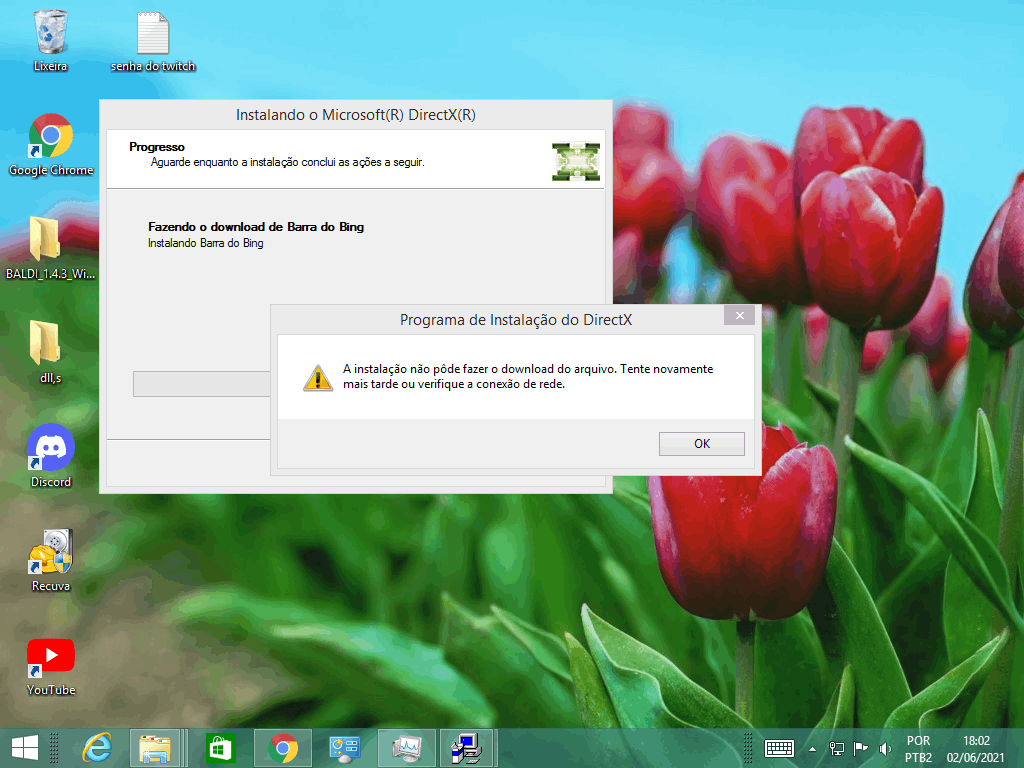Click the volume speaker tray icon
The image size is (1024, 768).
click(885, 749)
